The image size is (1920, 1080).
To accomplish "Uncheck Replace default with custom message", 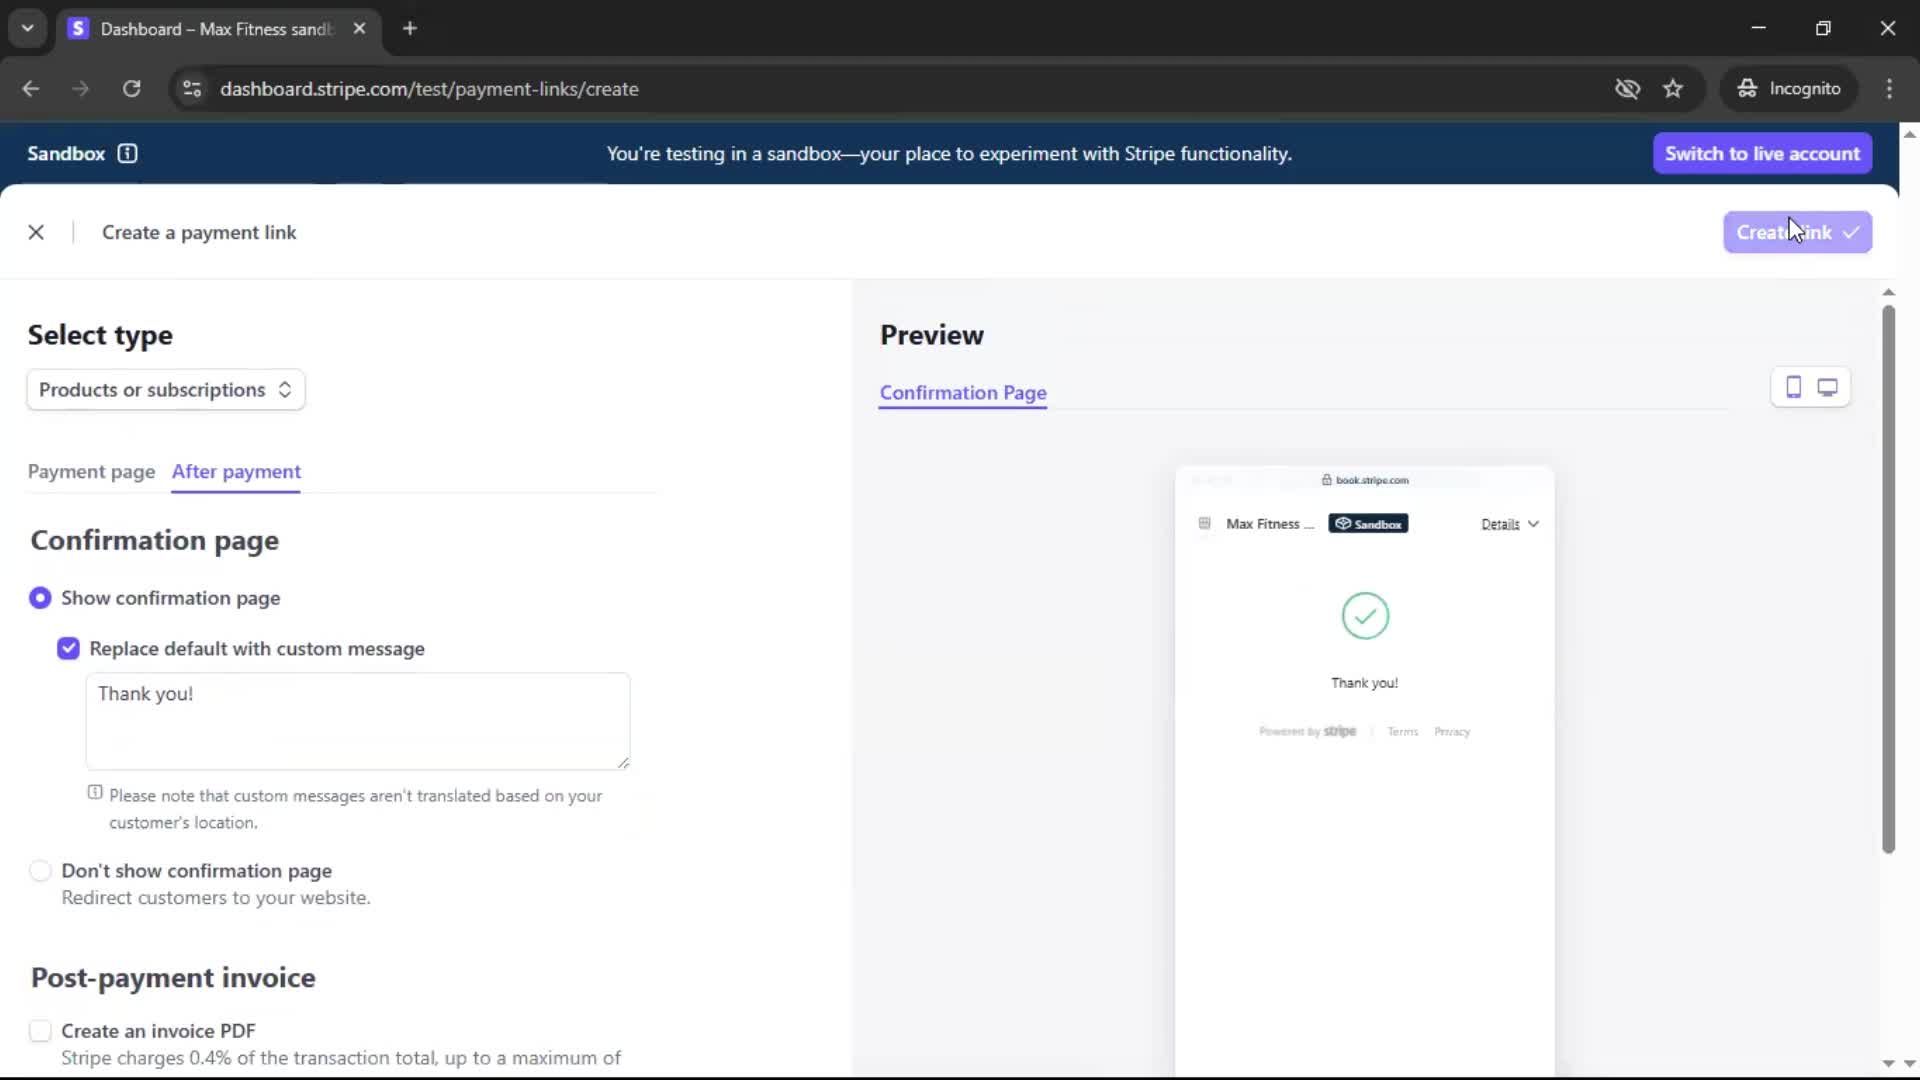I will [68, 649].
